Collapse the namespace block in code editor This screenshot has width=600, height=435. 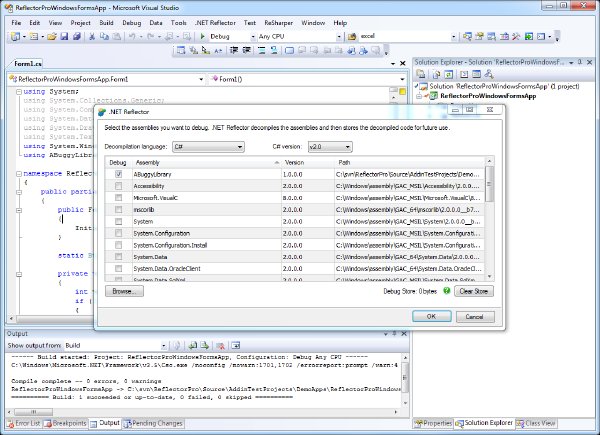[x=19, y=174]
